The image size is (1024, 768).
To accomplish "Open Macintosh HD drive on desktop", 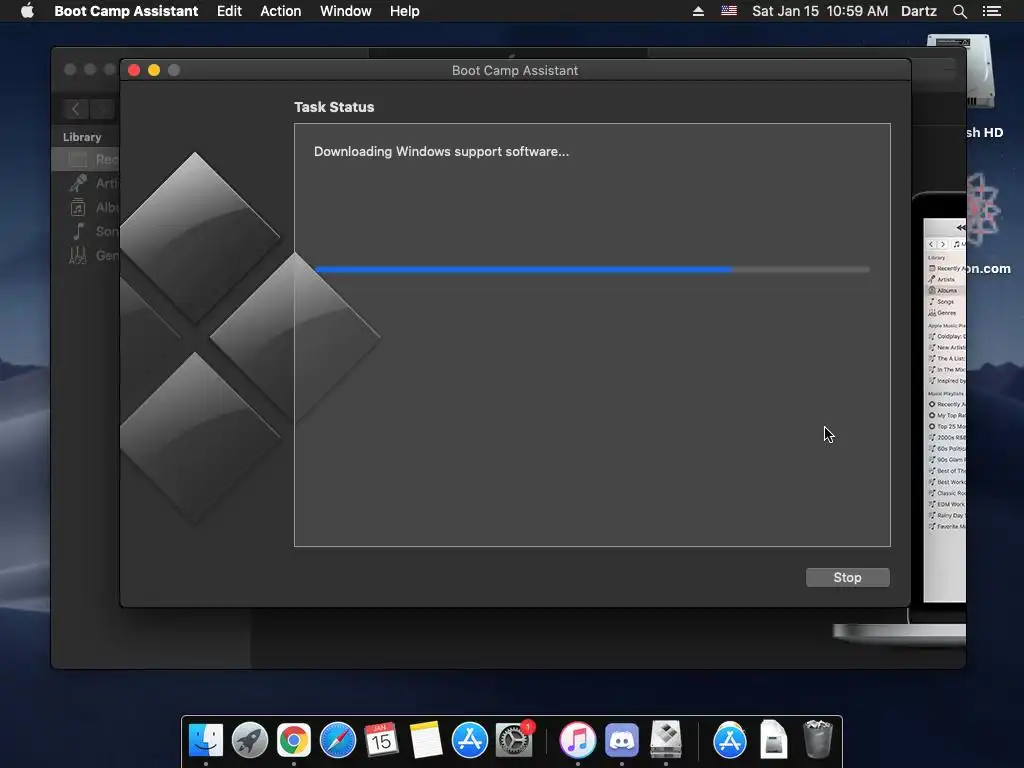I will [x=980, y=72].
